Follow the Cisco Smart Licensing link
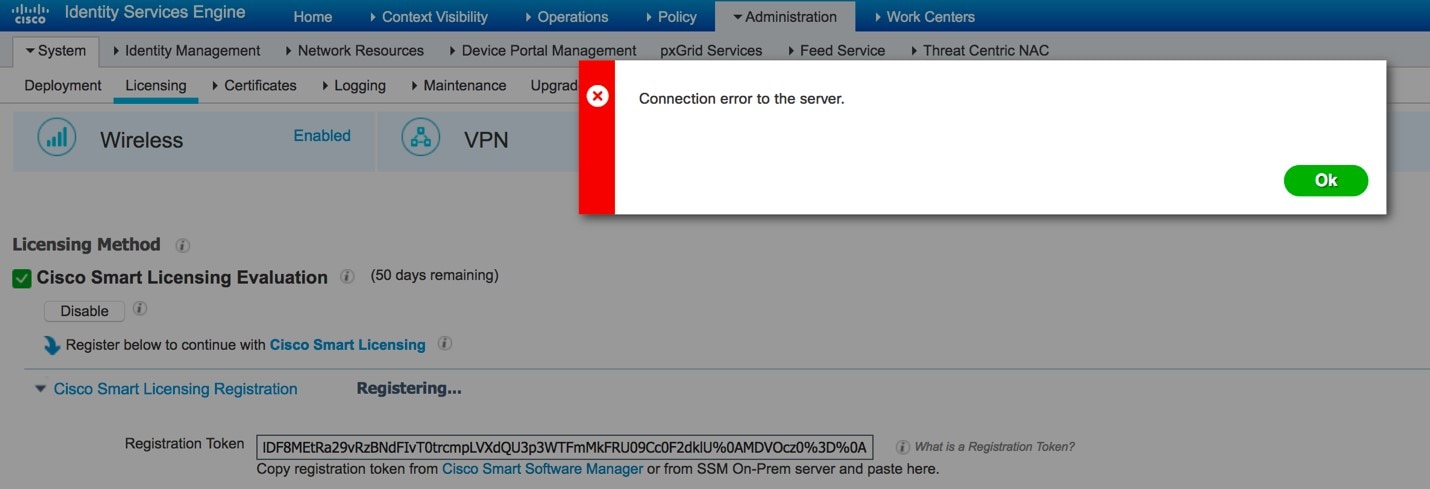Screen dimensions: 1430x489 tap(348, 344)
